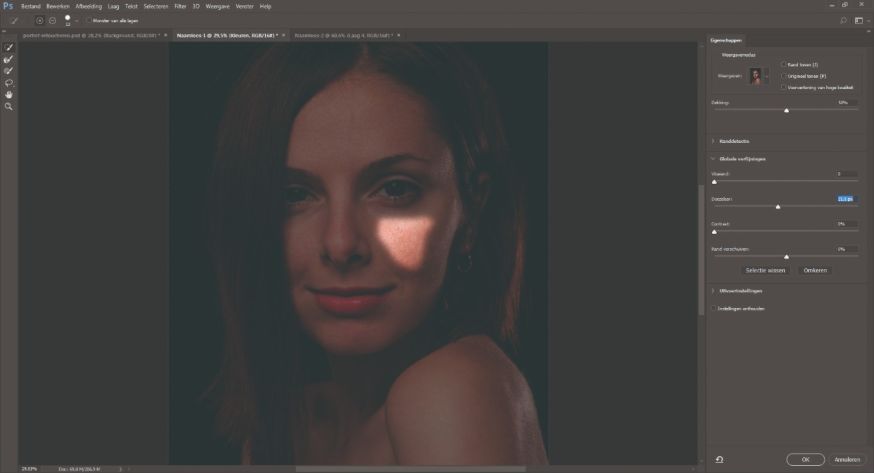Viewport: 874px width, 473px height.
Task: Toggle 'Instellingen onthouden' checkbox
Action: pos(713,308)
